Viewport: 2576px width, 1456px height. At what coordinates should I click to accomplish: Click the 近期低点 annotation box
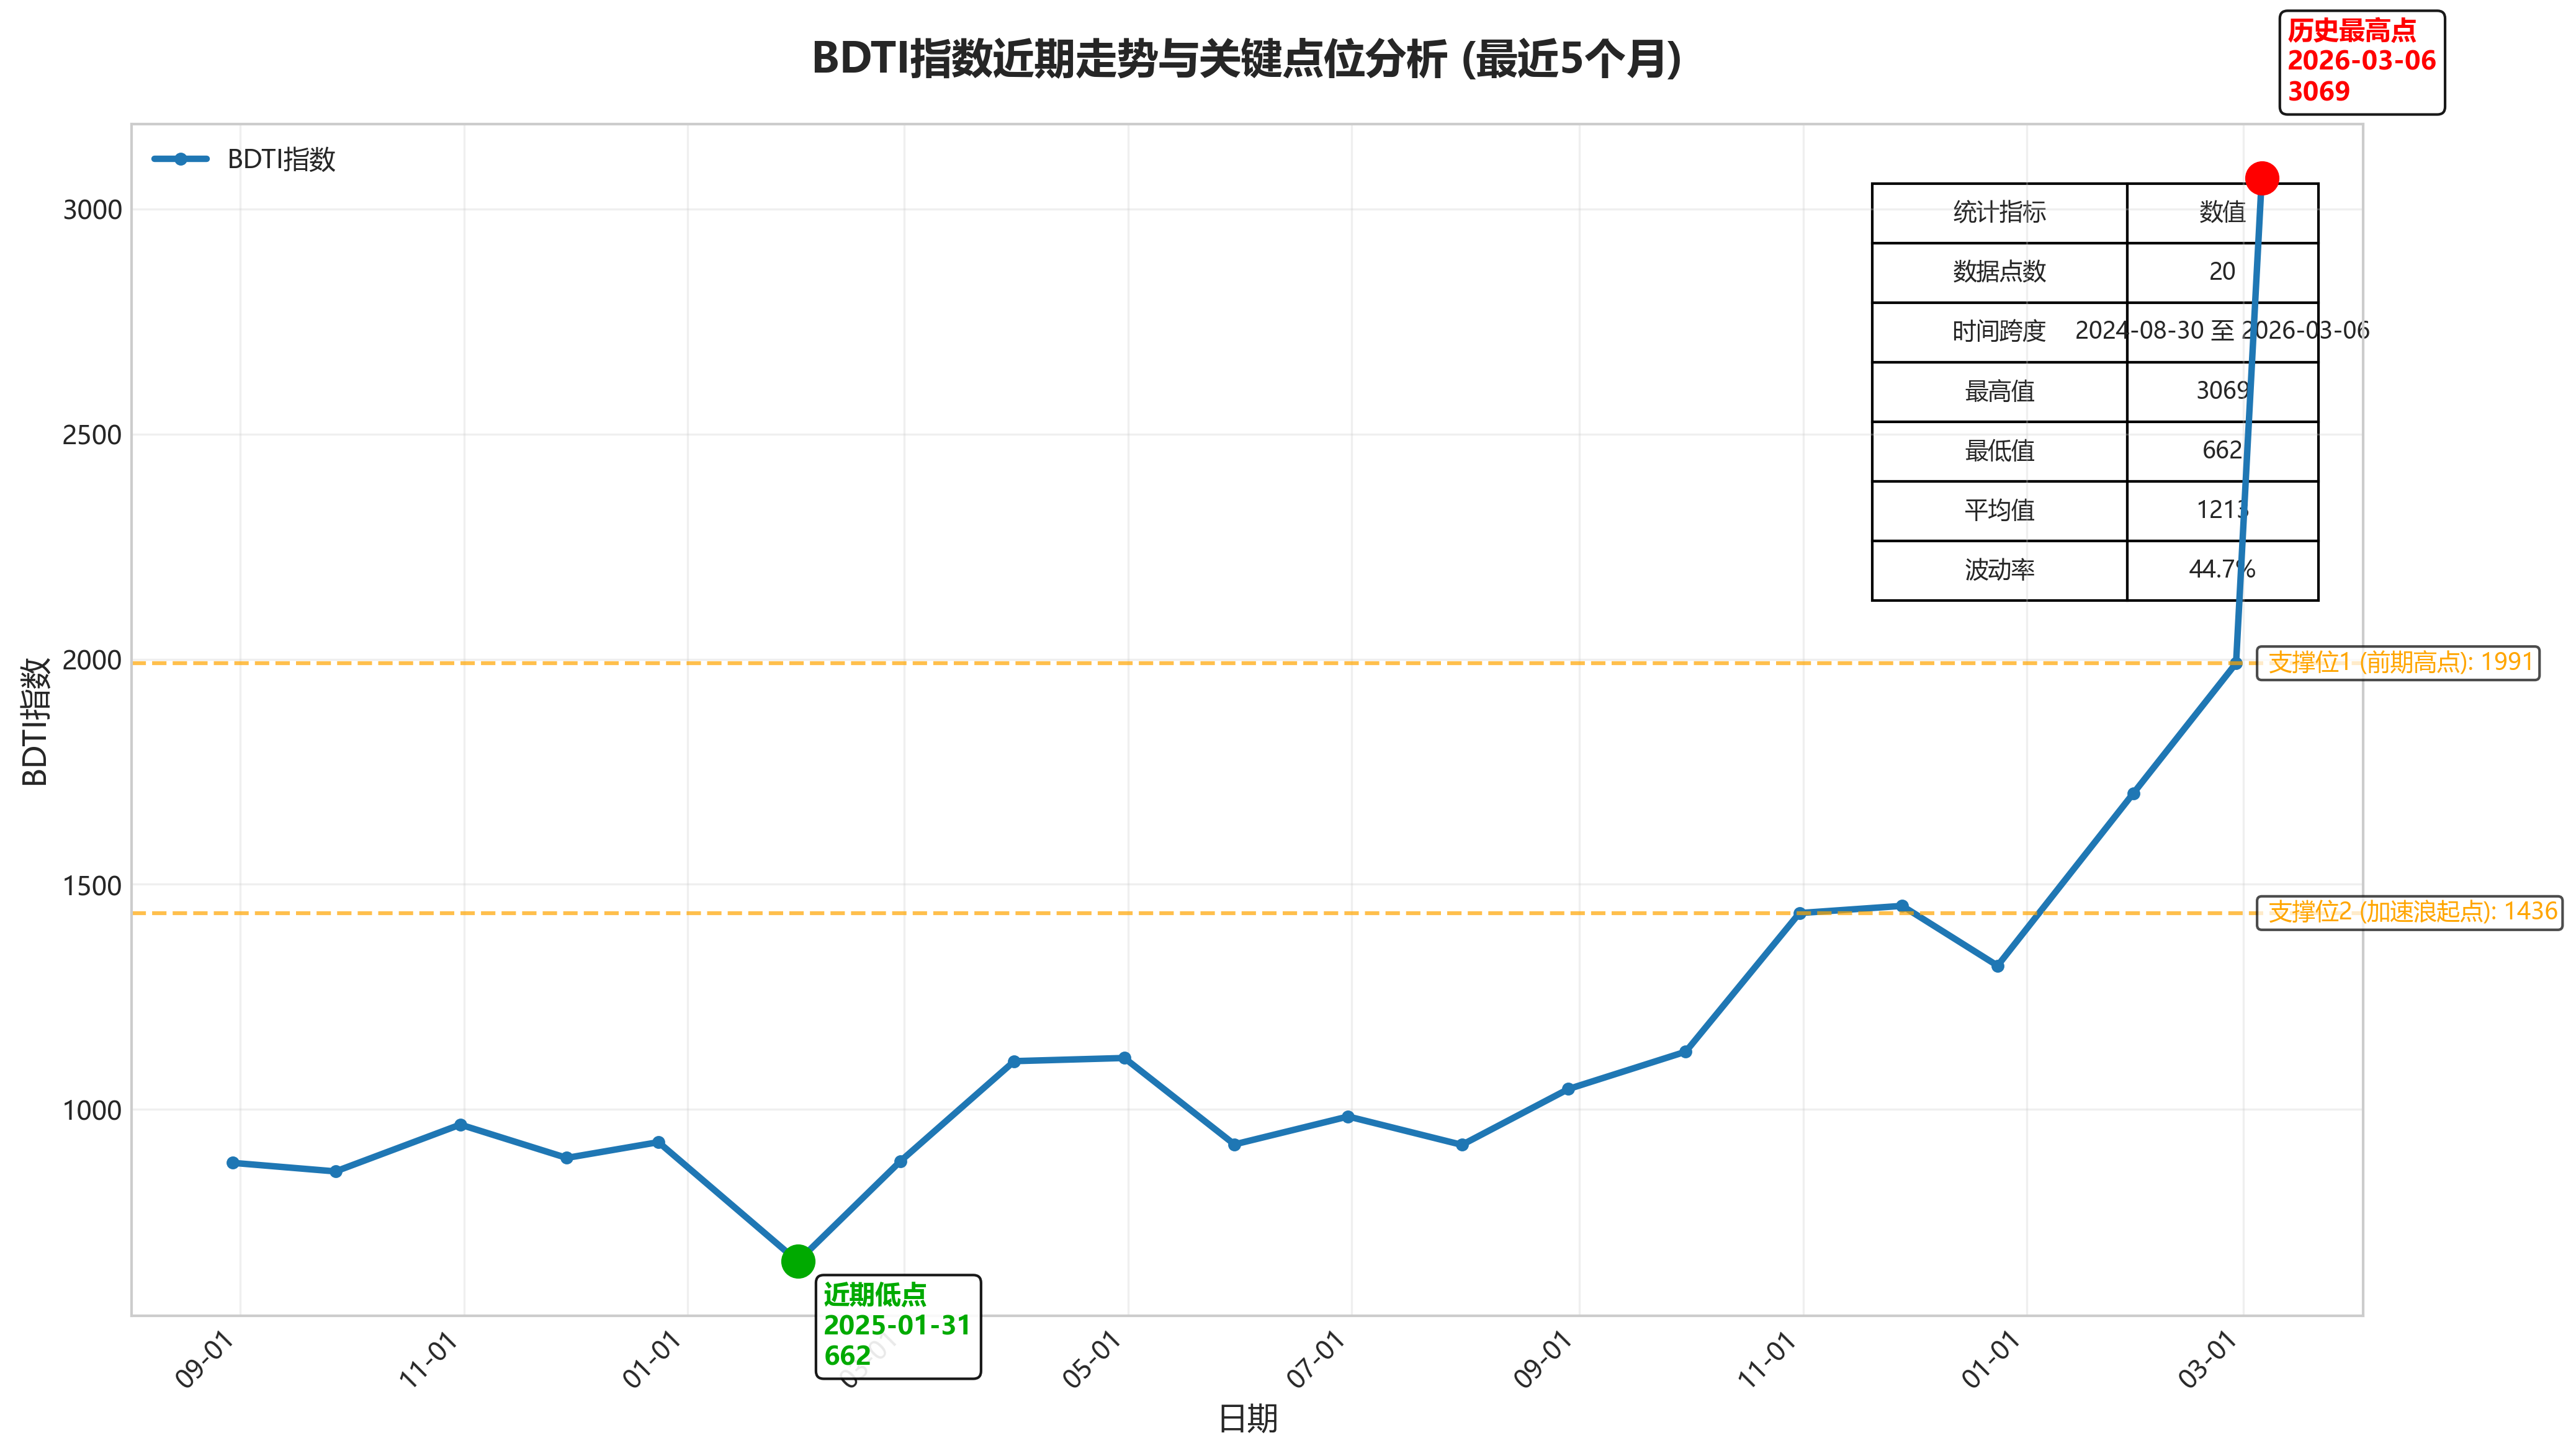pyautogui.click(x=897, y=1326)
